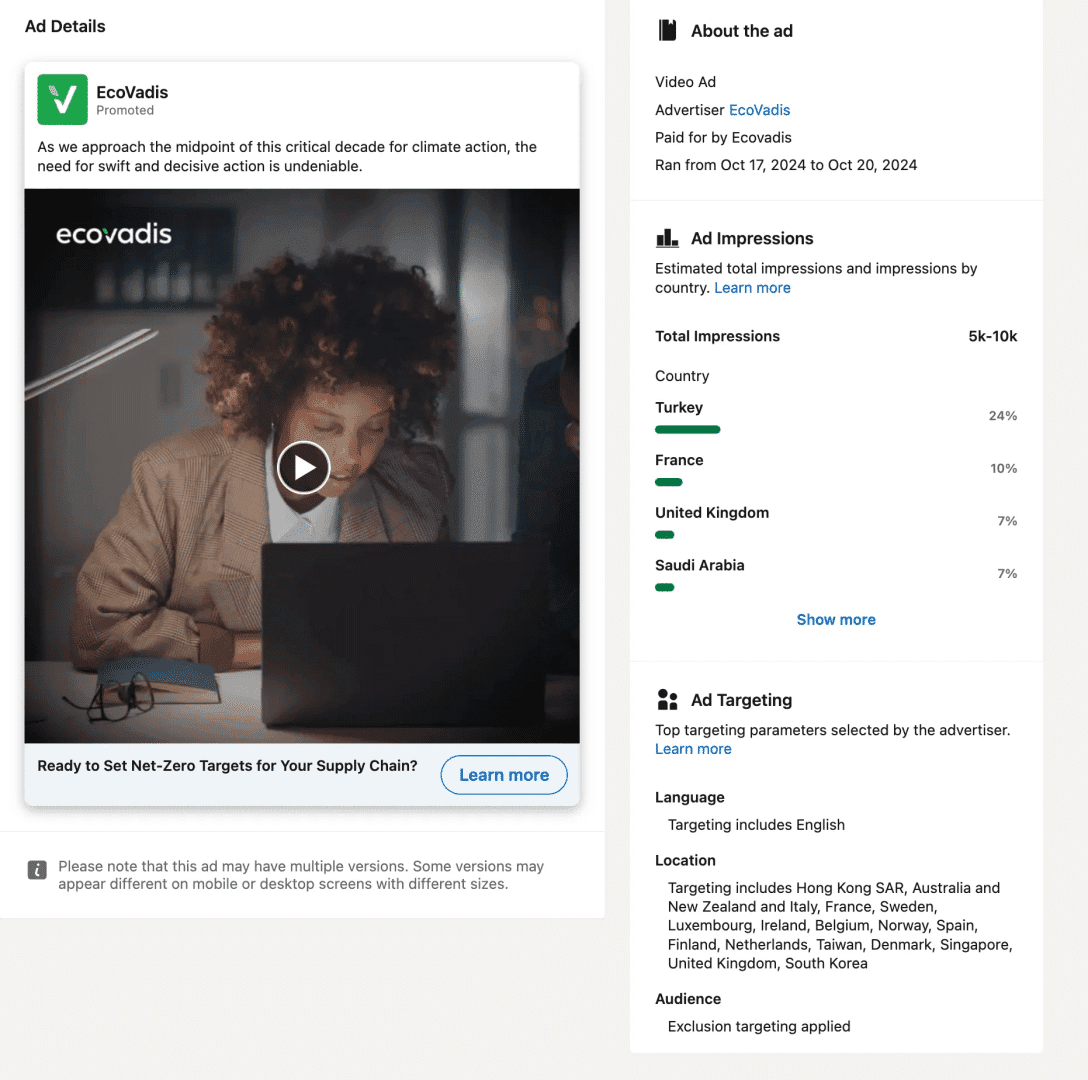Click the Ad Details heading
The width and height of the screenshot is (1088, 1080).
65,26
